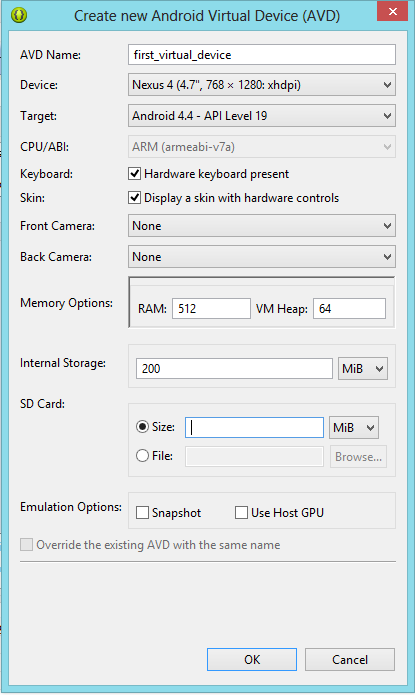Select the SD Card Size radio button
The width and height of the screenshot is (415, 695).
tap(142, 427)
